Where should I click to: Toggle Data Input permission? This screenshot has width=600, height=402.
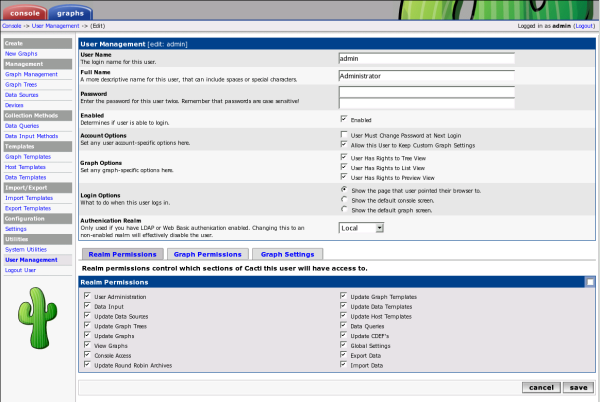[x=87, y=306]
